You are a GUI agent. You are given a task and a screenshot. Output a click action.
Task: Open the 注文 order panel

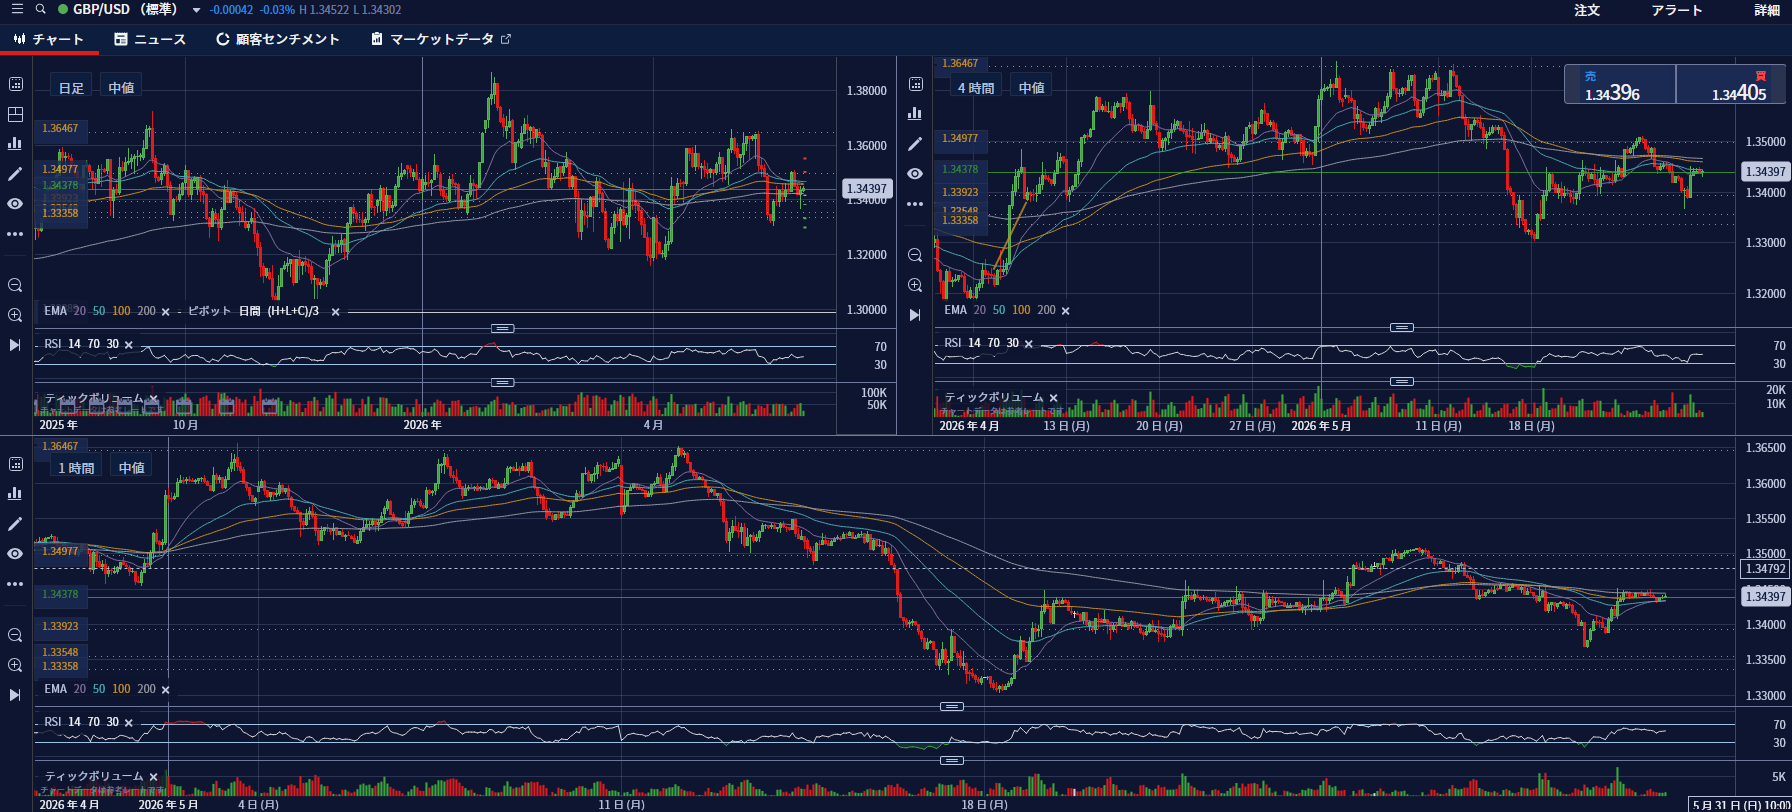point(1587,10)
